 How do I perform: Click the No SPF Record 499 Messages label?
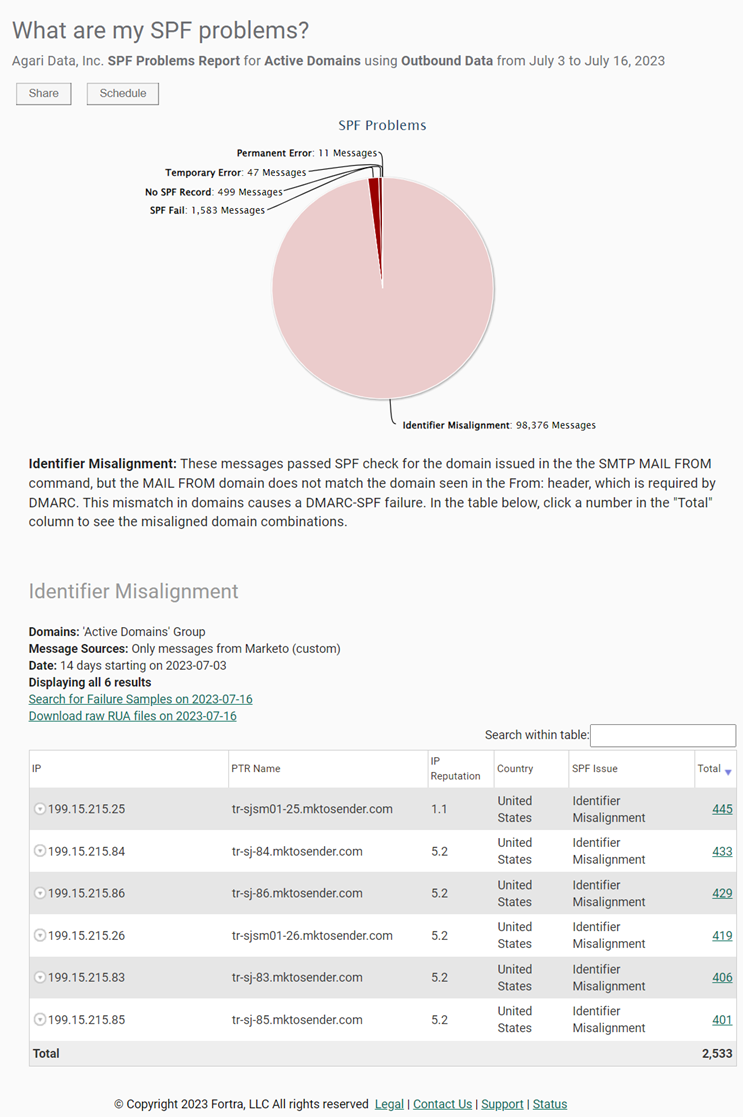pos(214,192)
